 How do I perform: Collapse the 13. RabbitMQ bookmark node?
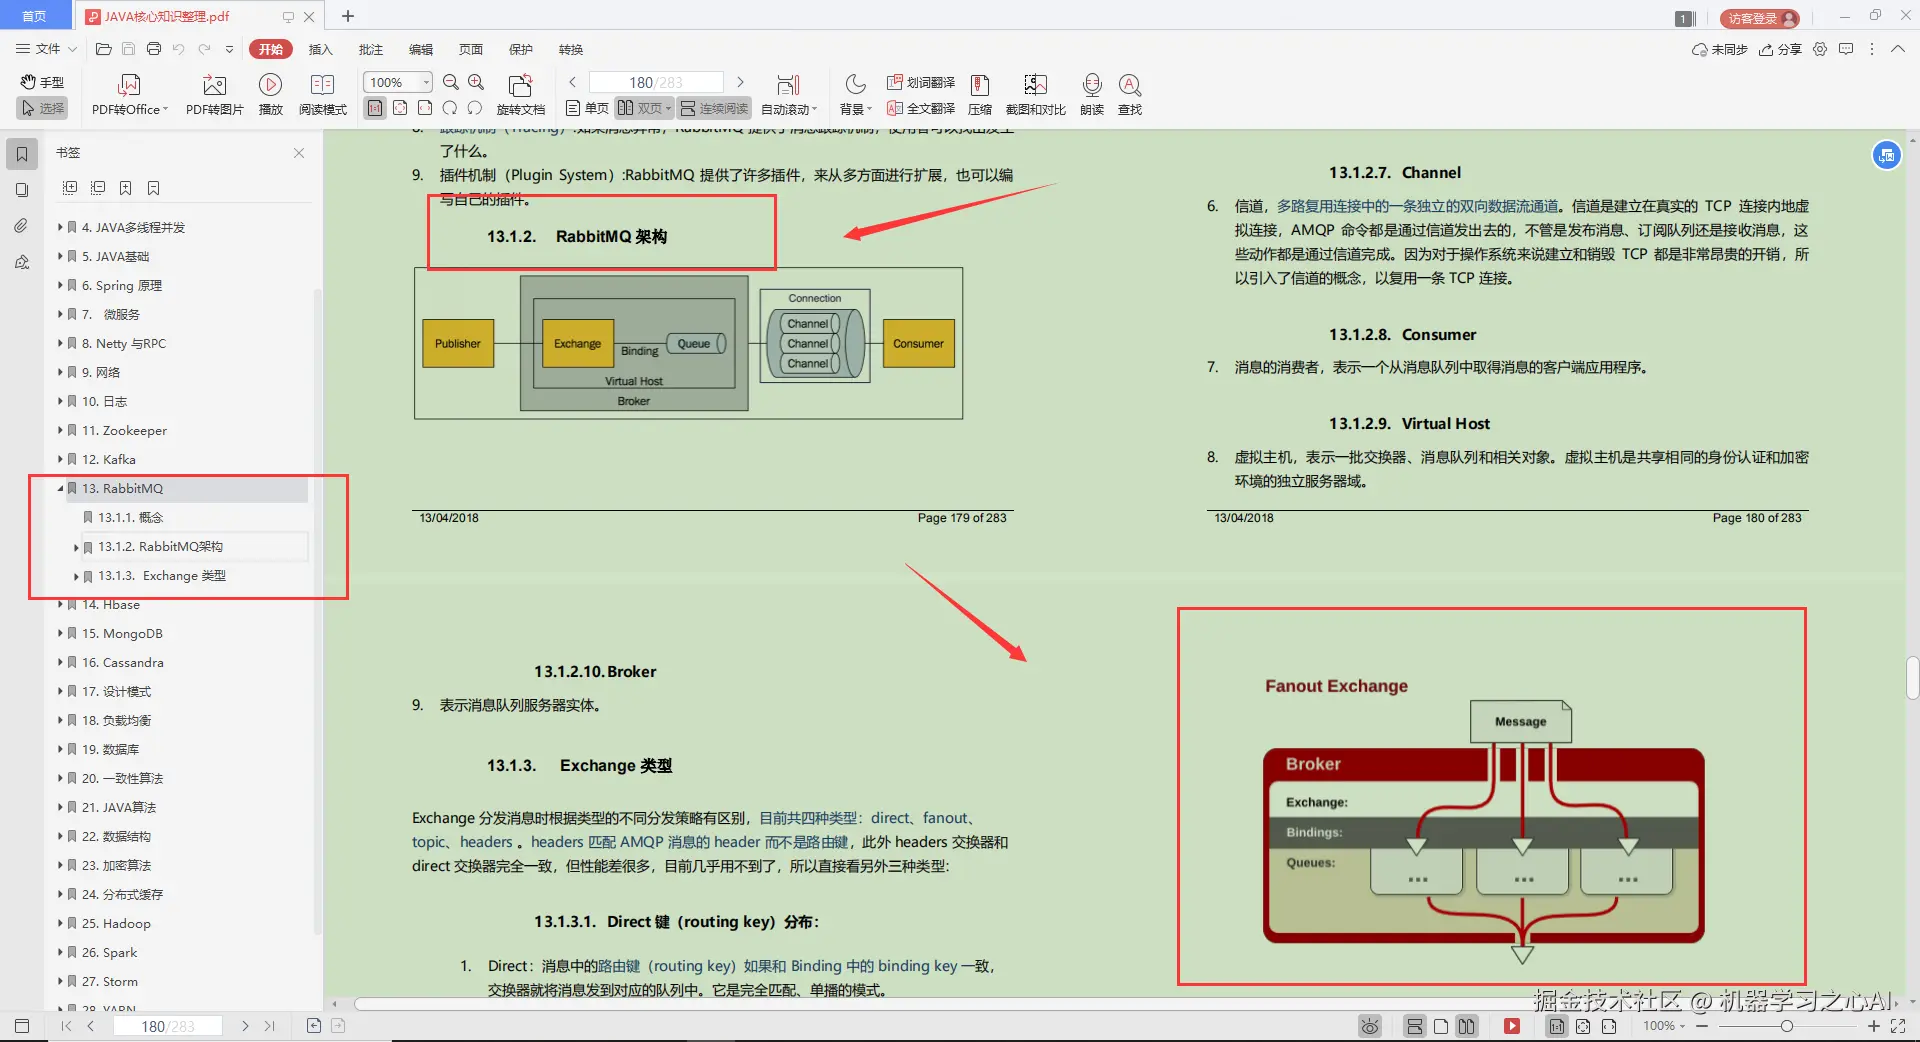pyautogui.click(x=60, y=488)
